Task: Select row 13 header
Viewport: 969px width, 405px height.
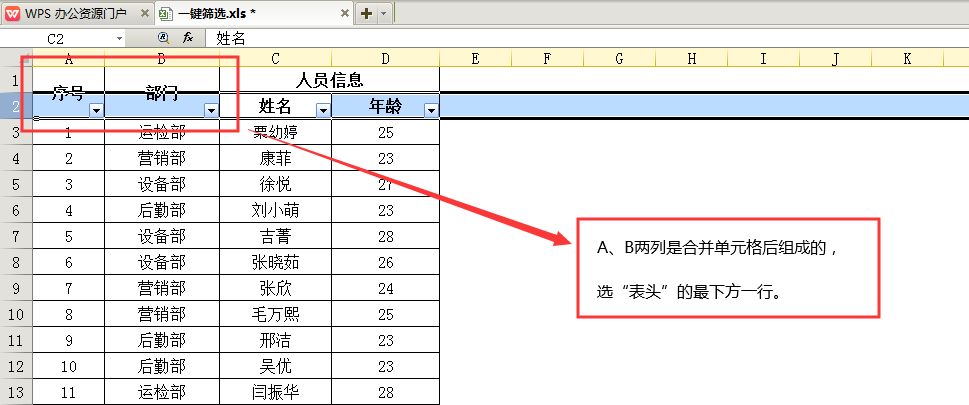Action: click(x=16, y=392)
